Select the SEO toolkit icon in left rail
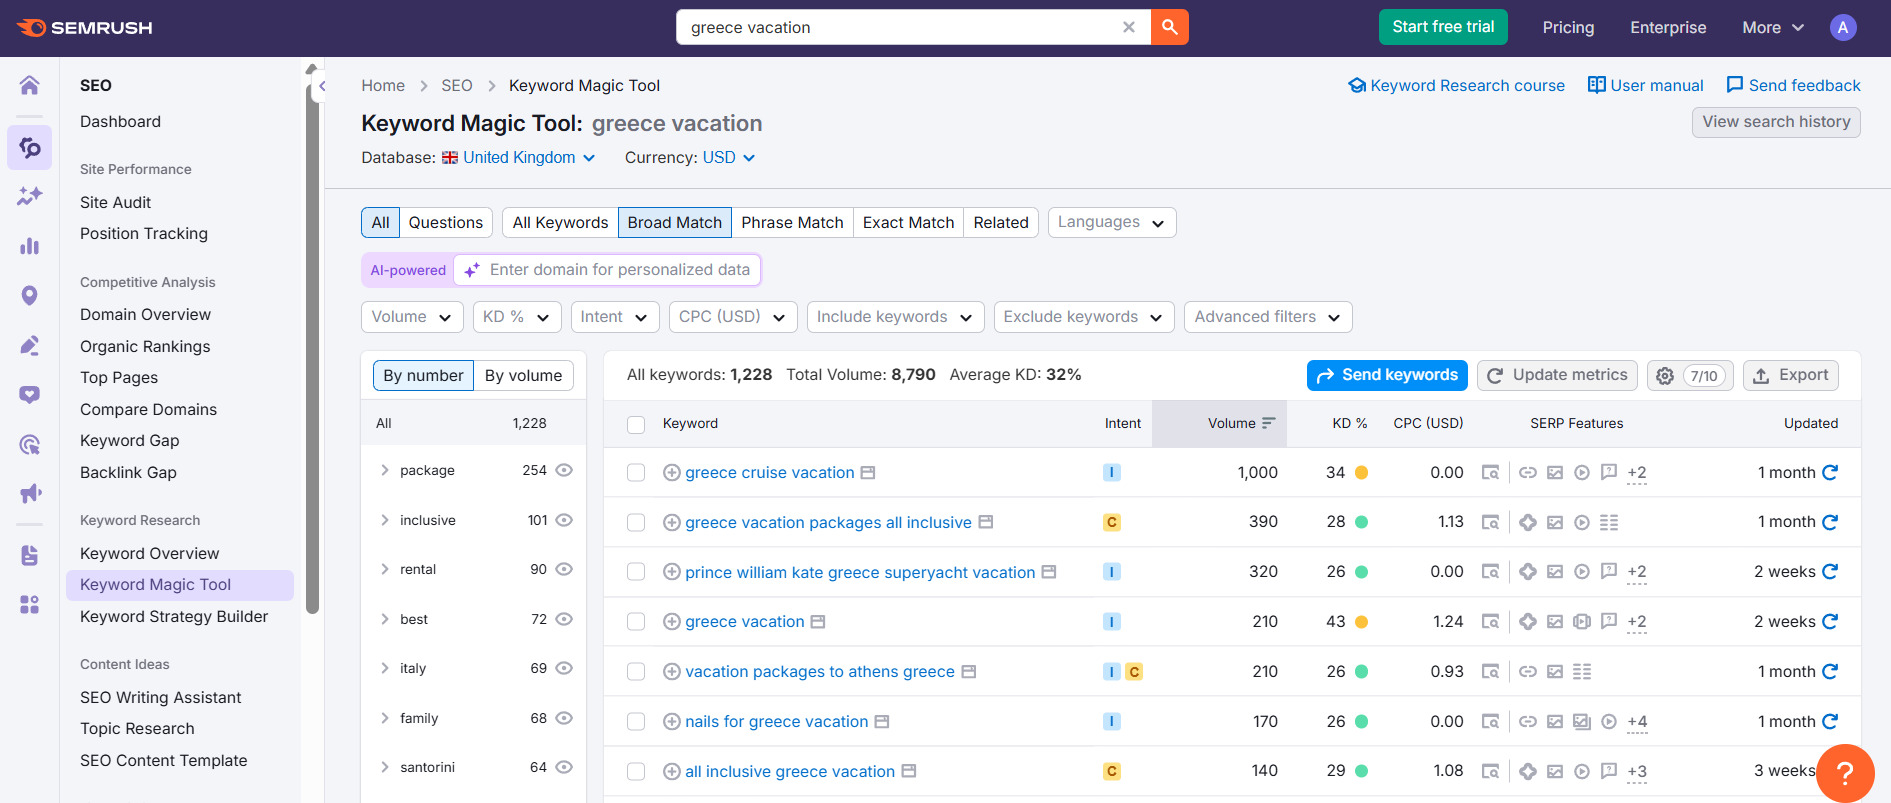Image resolution: width=1891 pixels, height=803 pixels. [x=30, y=148]
